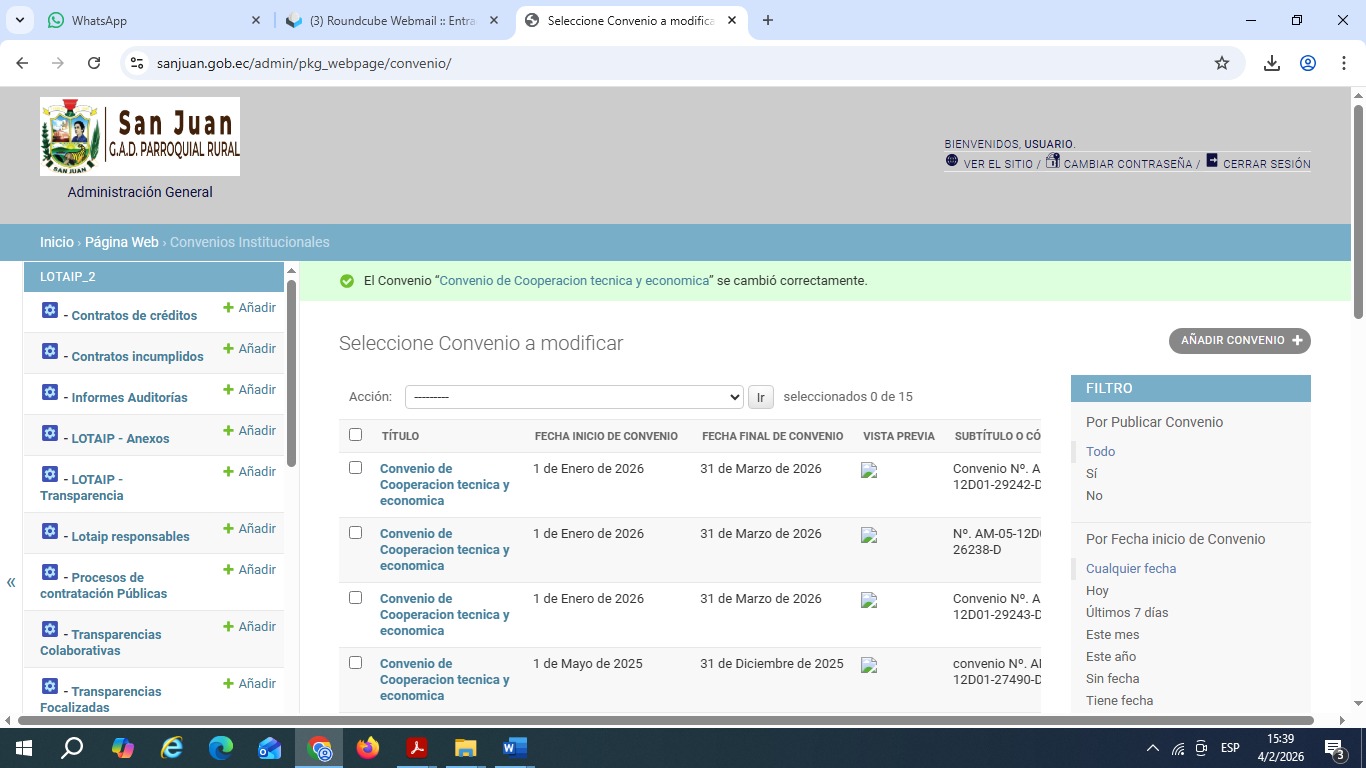Filter convenios by Este mes
1366x768 pixels.
(1112, 635)
